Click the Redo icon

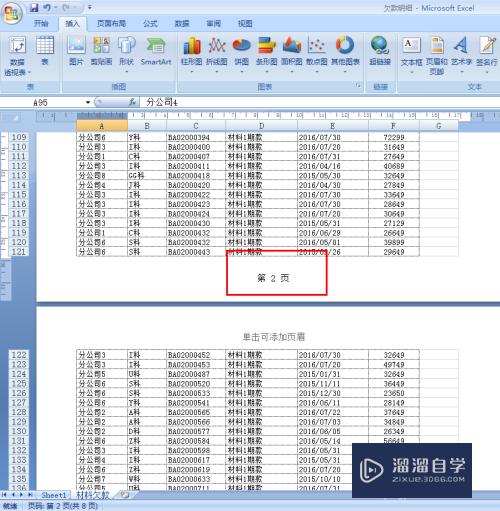tap(66, 7)
